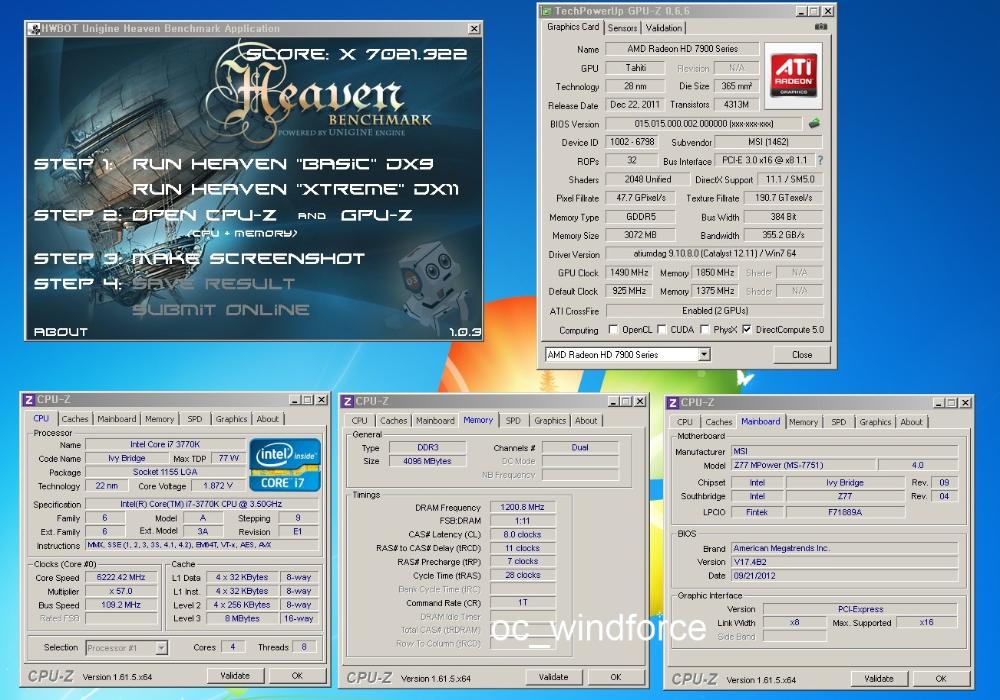Click the Z77 MPower (MS-7751) model field

[x=803, y=465]
